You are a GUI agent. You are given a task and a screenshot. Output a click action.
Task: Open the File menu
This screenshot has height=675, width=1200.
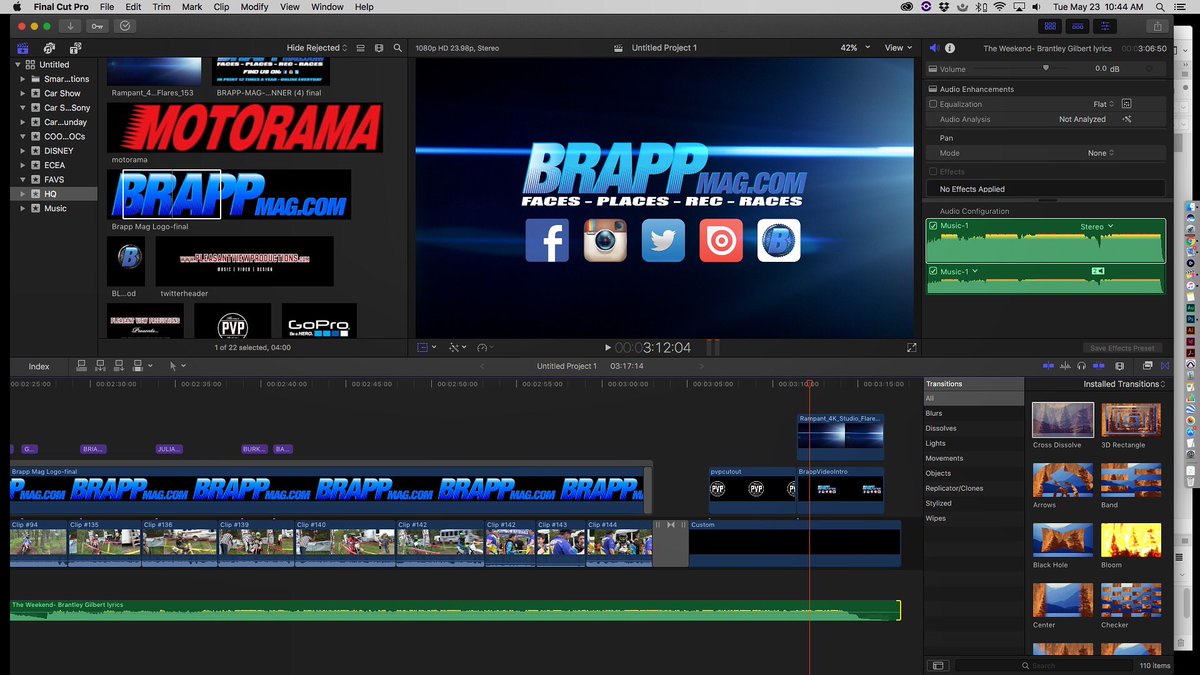(x=107, y=7)
